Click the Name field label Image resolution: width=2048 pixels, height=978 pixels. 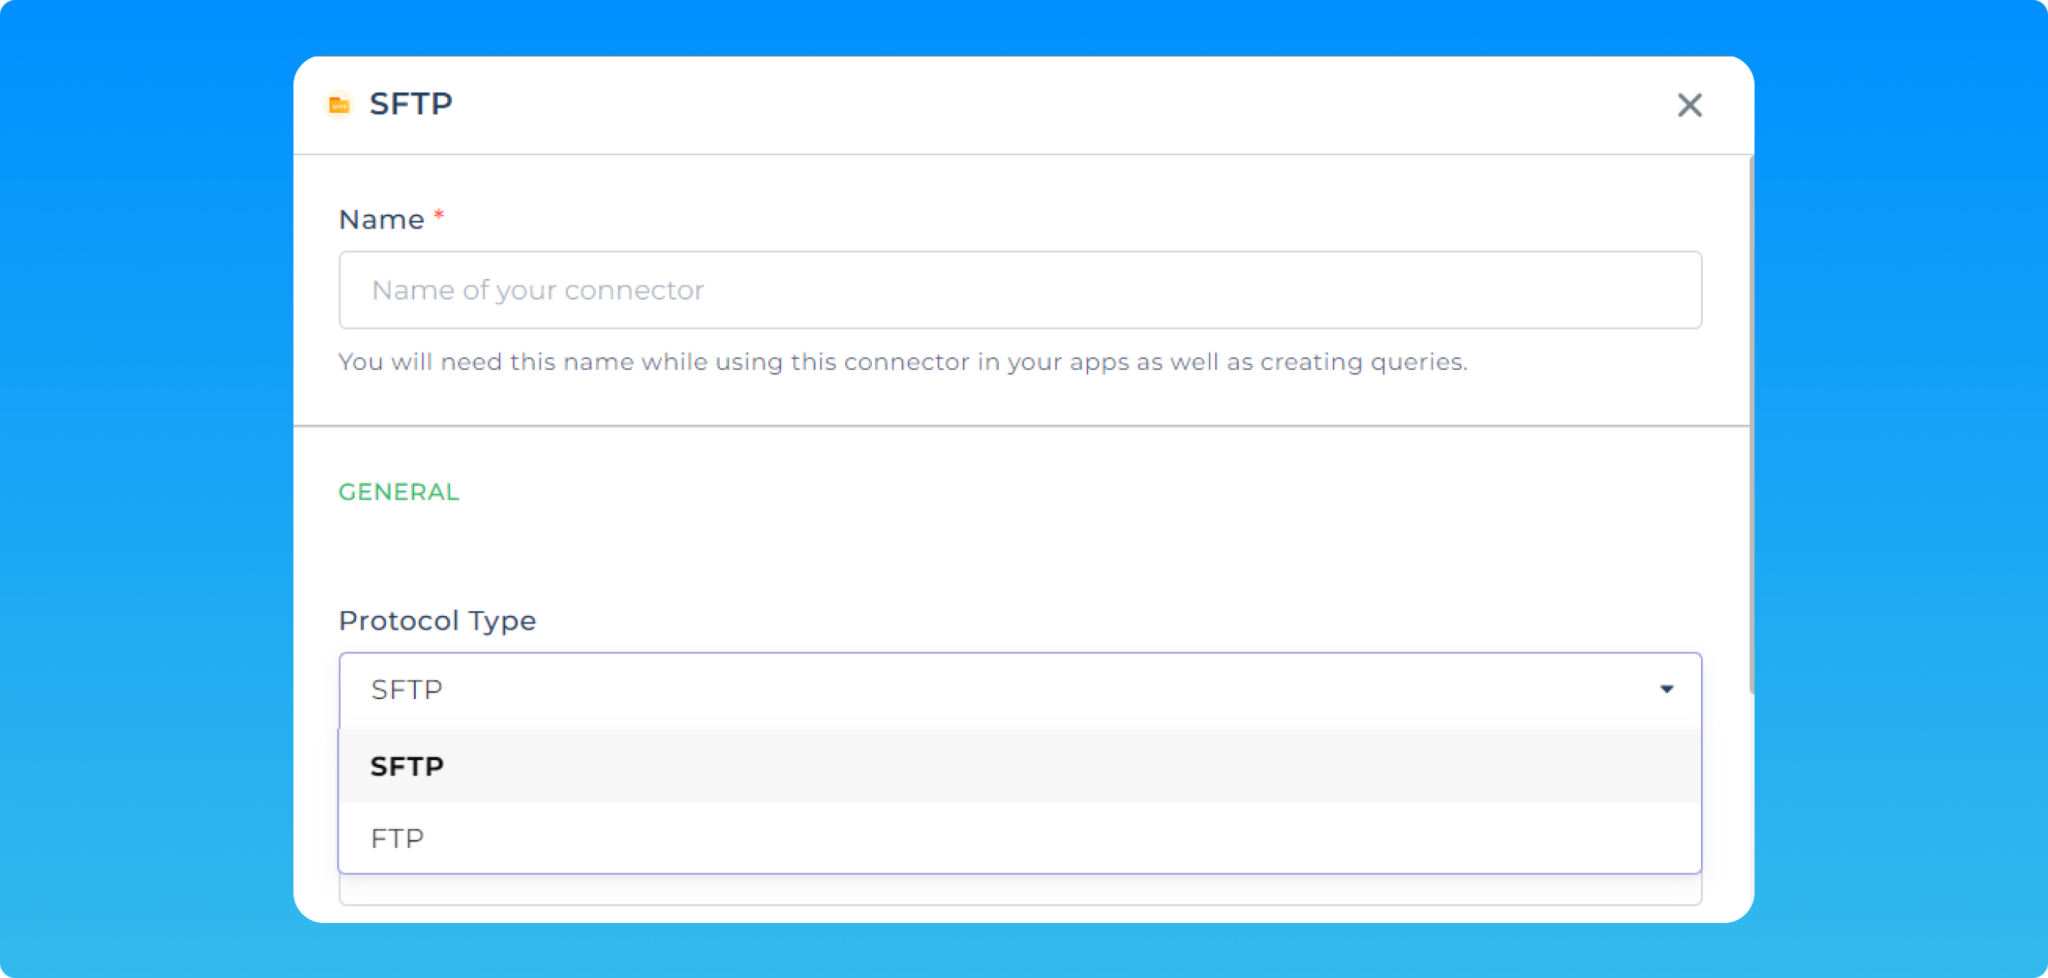click(x=381, y=220)
